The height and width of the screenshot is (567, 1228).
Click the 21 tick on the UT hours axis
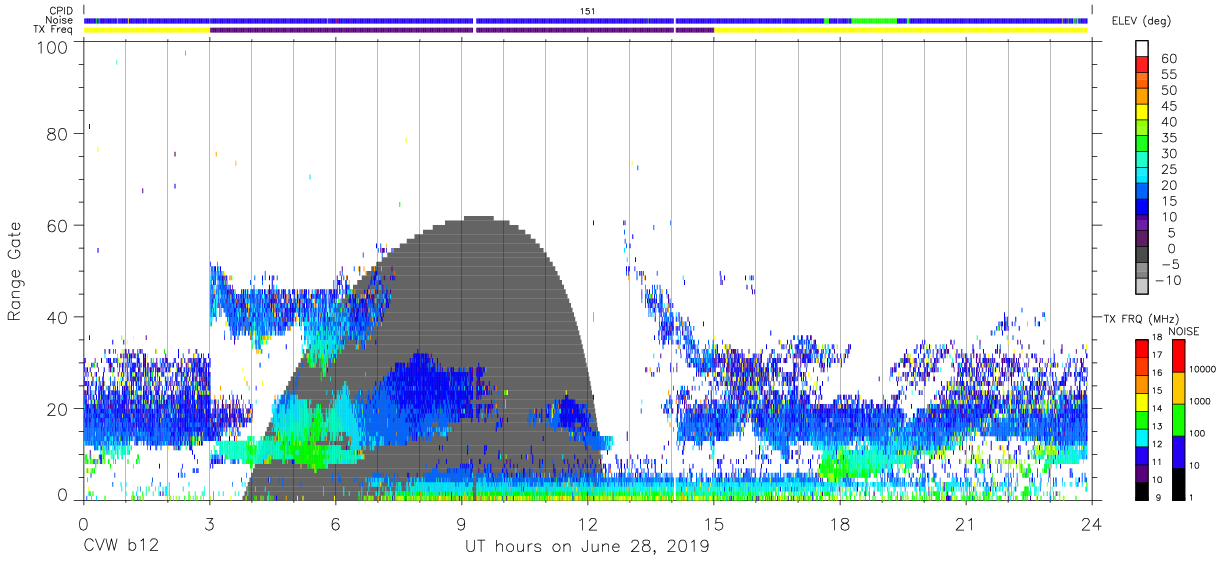coord(965,524)
